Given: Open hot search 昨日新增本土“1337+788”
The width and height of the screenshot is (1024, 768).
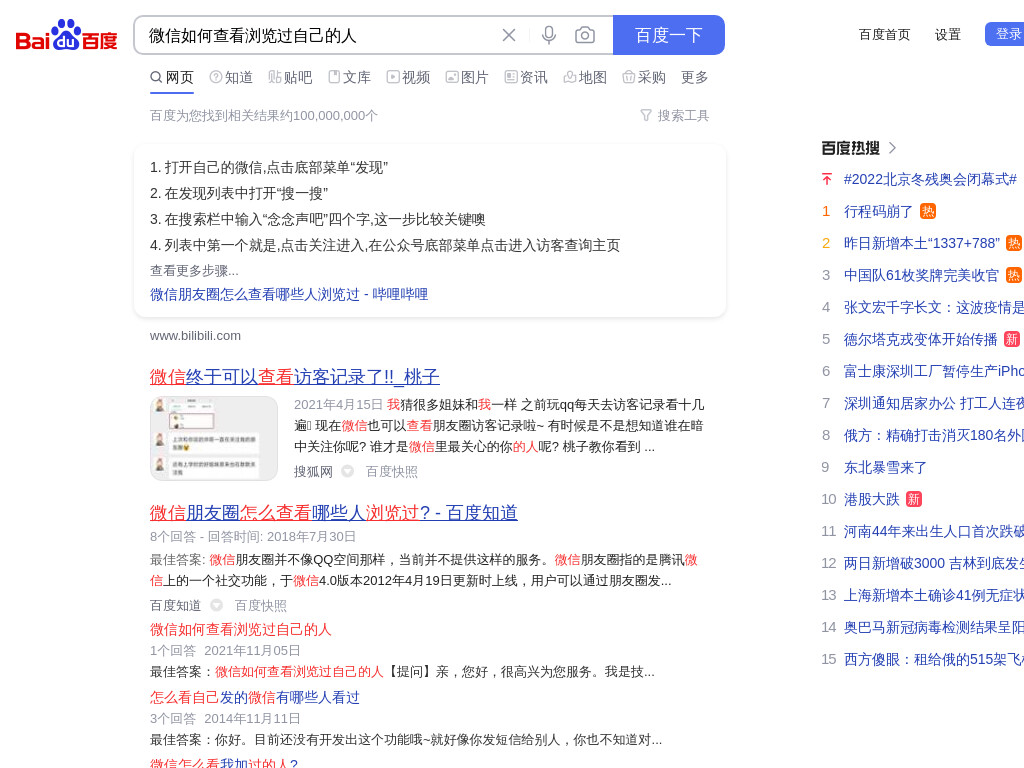Looking at the screenshot, I should 921,244.
